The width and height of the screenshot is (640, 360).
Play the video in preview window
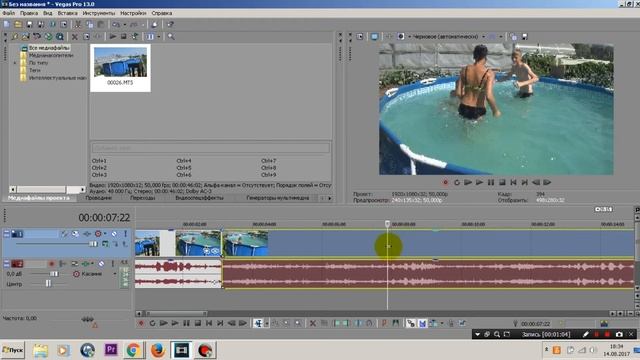pos(479,182)
